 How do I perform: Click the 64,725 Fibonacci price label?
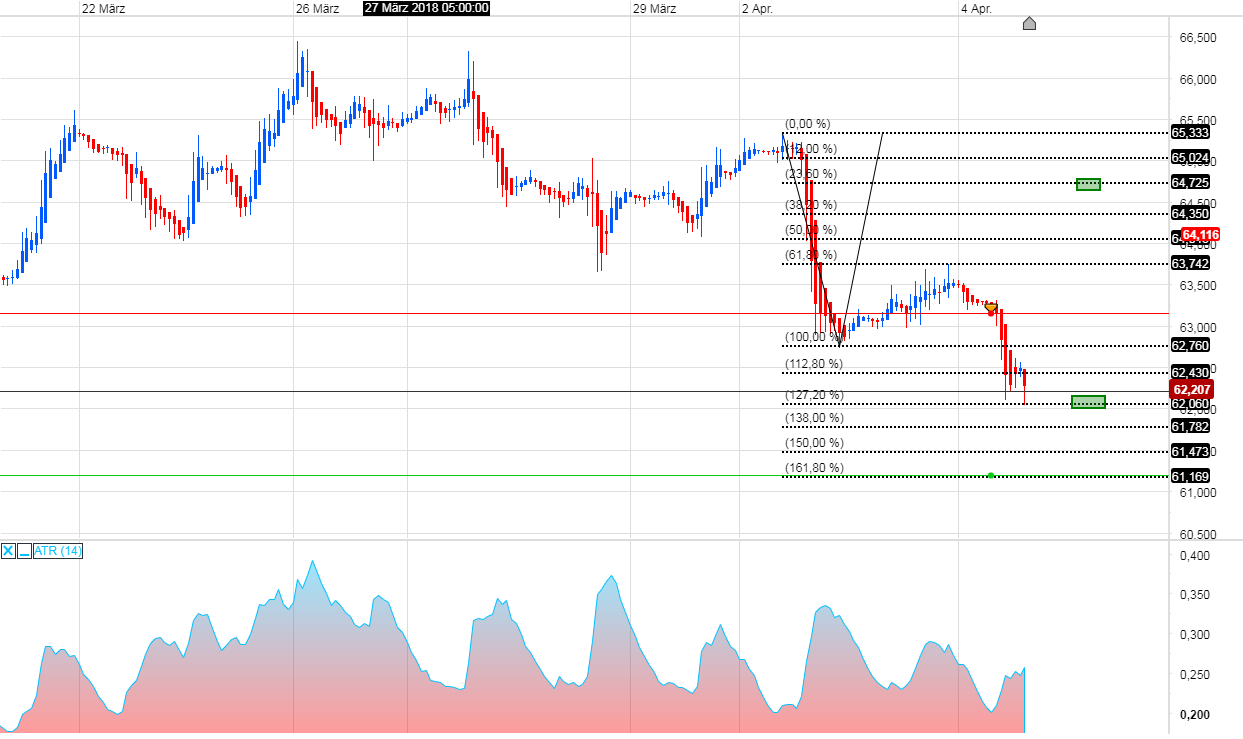[x=1190, y=183]
